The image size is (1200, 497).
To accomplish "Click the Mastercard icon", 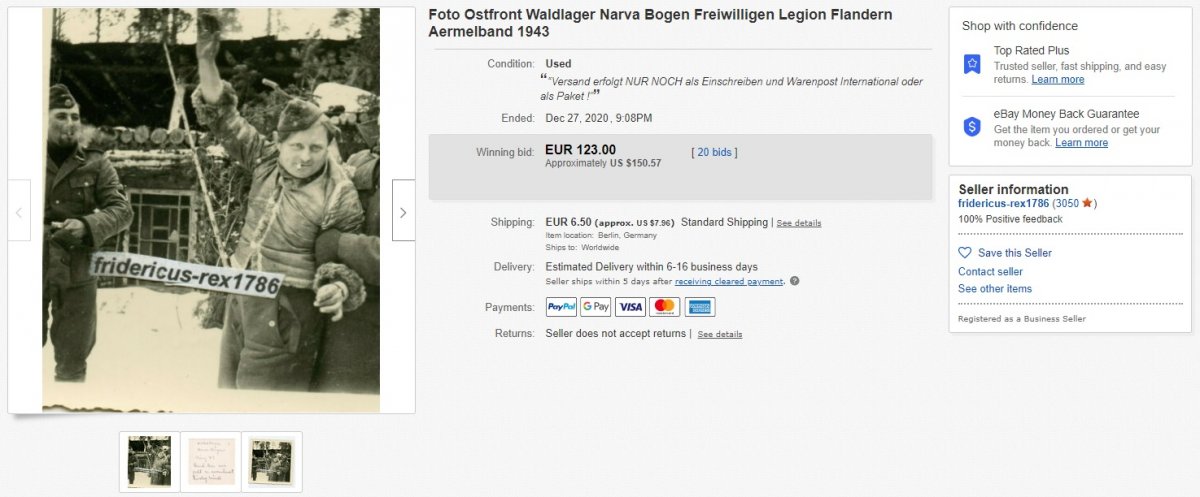I will [664, 307].
